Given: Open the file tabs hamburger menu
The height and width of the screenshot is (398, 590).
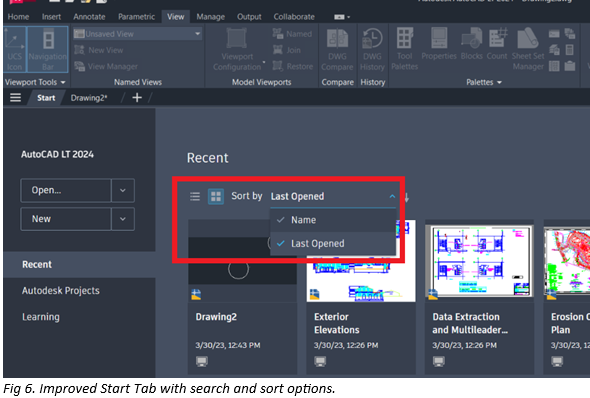Looking at the screenshot, I should click(15, 98).
